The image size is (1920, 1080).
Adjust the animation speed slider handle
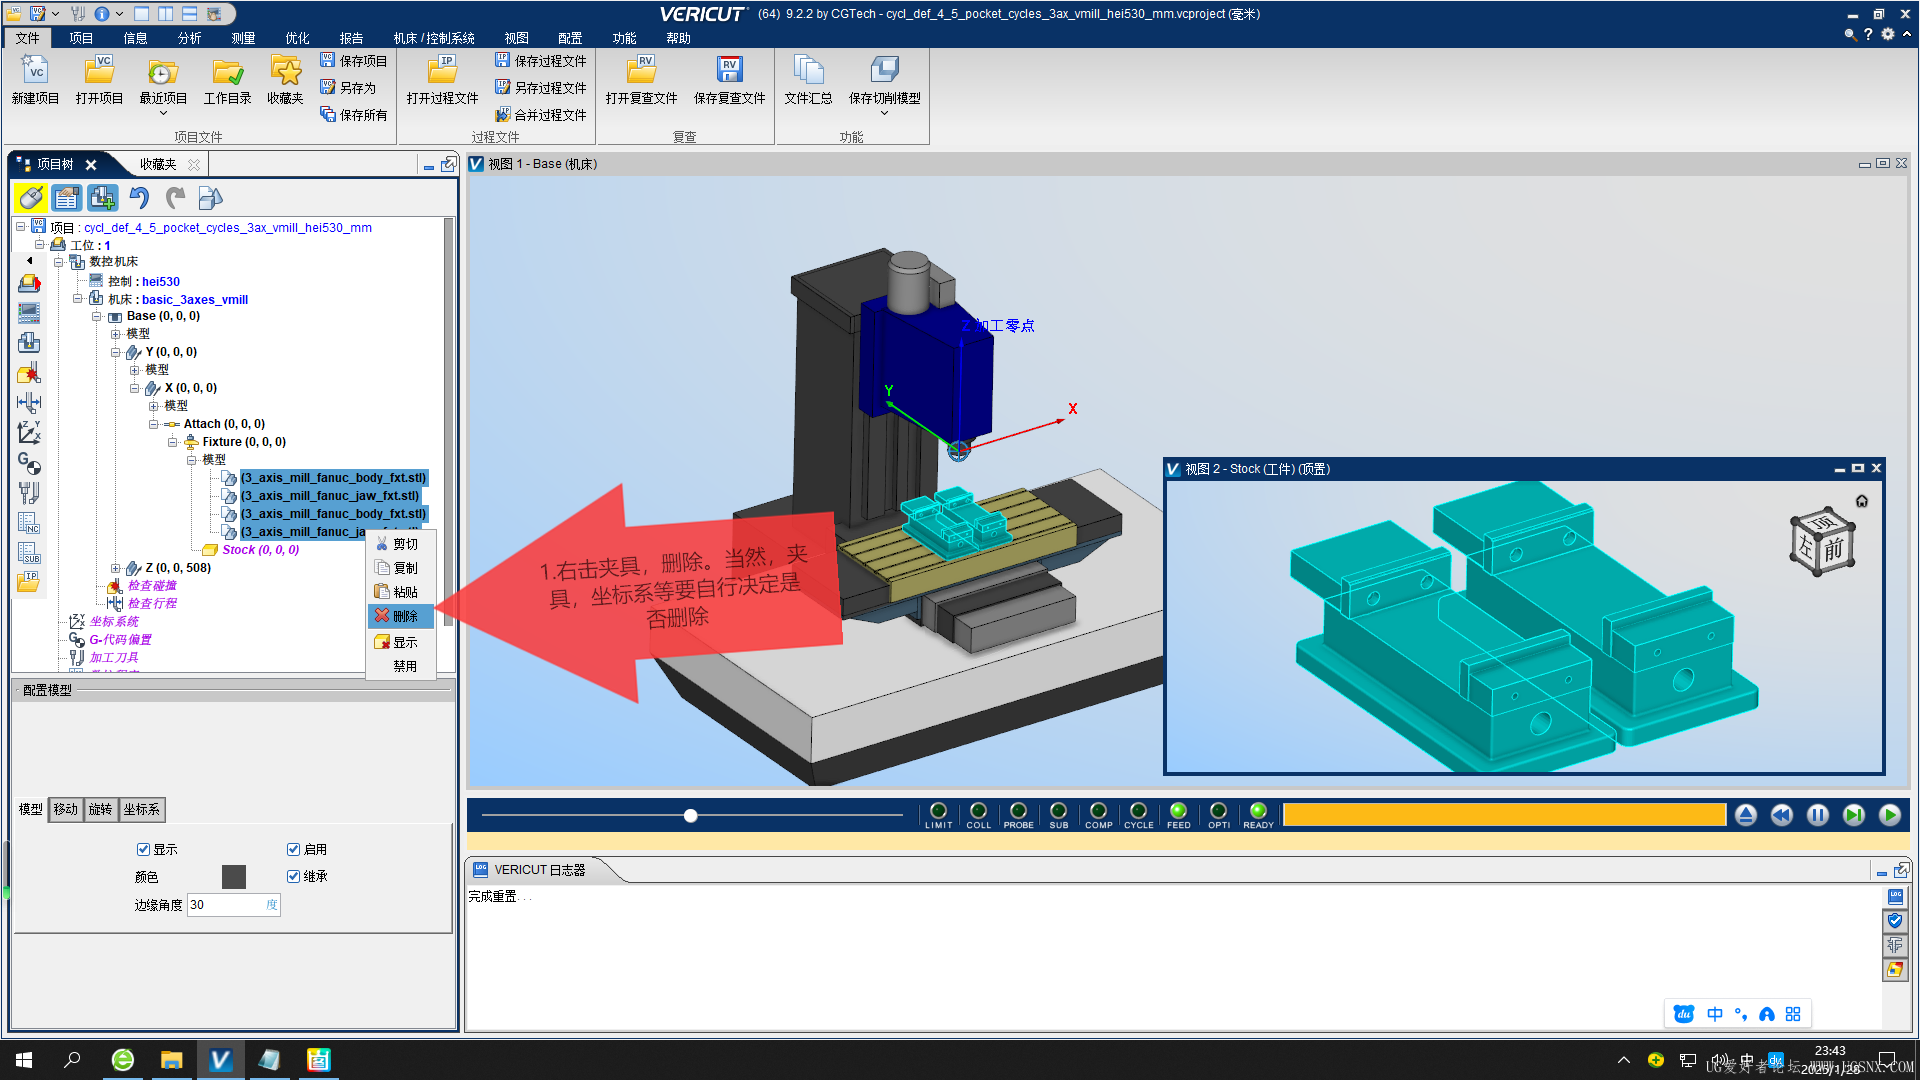coord(690,816)
